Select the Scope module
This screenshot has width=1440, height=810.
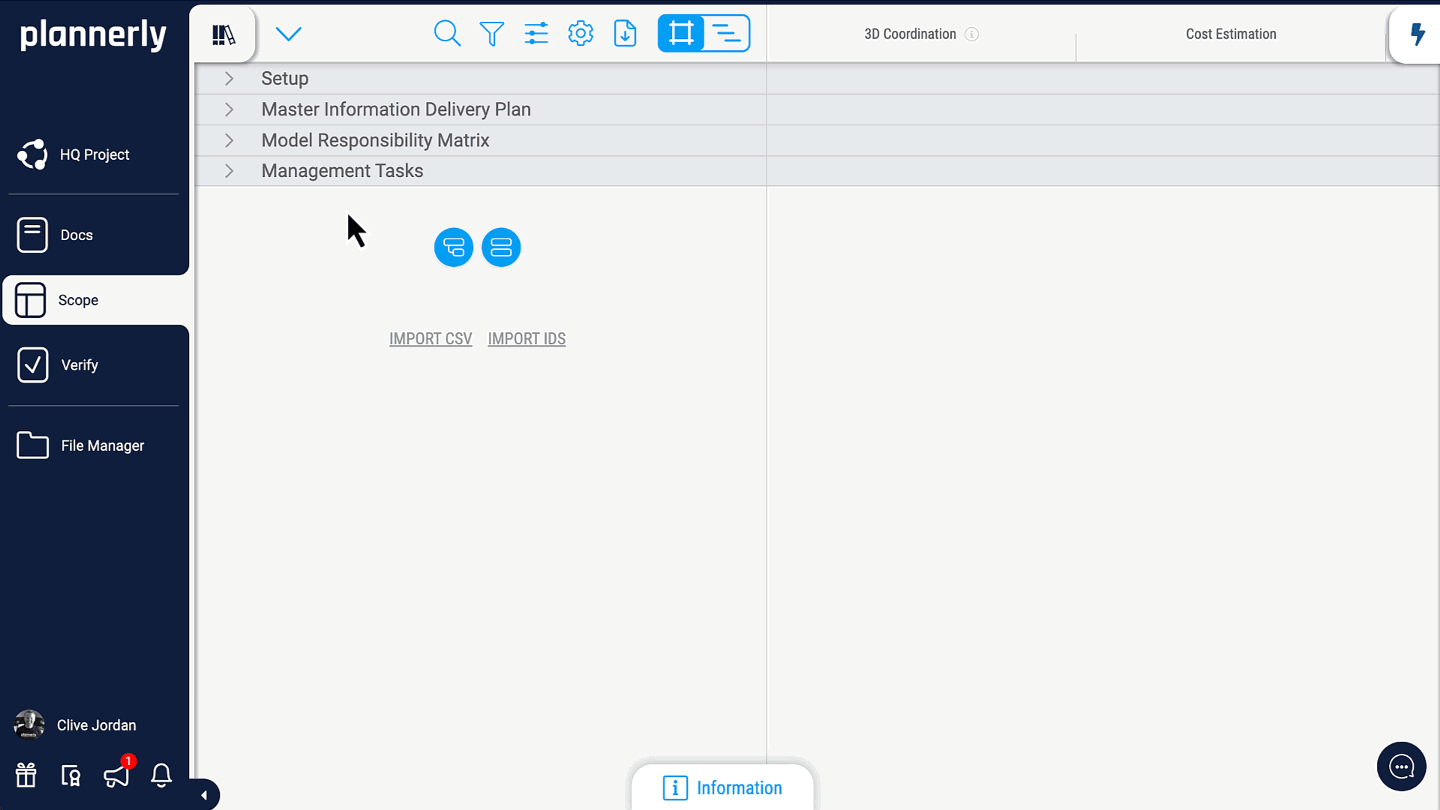tap(96, 300)
